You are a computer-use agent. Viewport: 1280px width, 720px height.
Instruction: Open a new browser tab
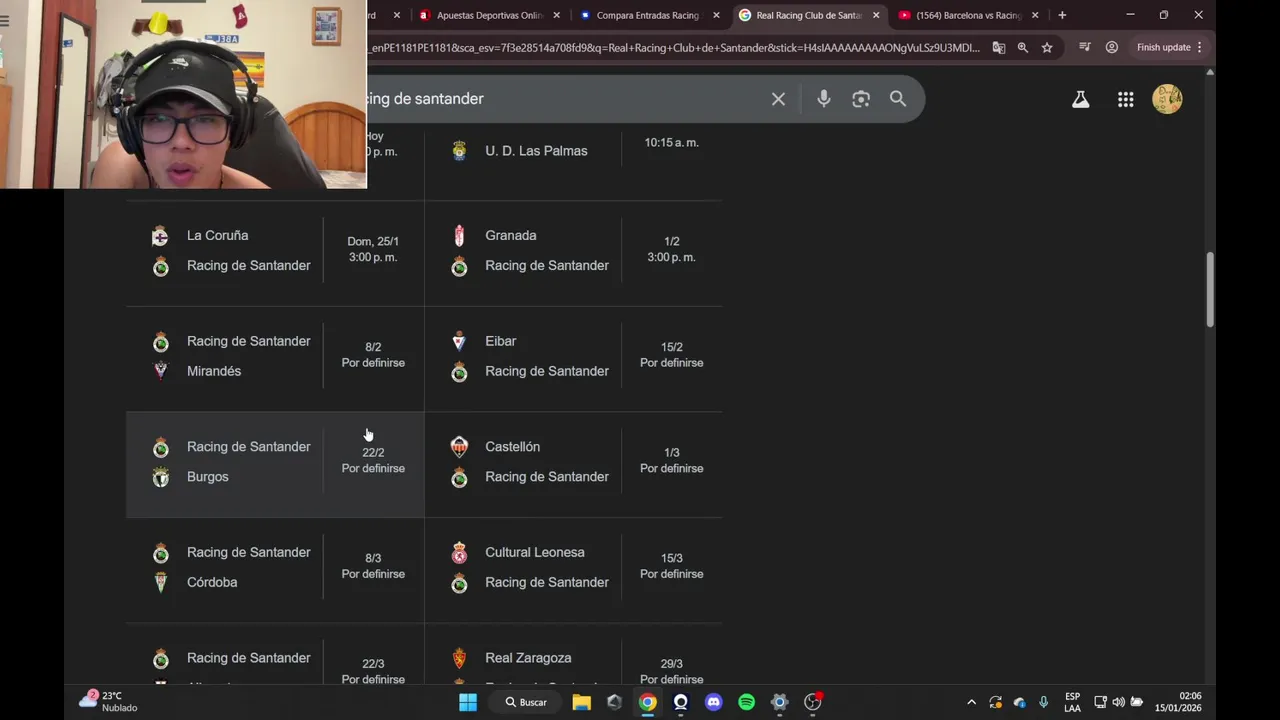tap(1062, 15)
